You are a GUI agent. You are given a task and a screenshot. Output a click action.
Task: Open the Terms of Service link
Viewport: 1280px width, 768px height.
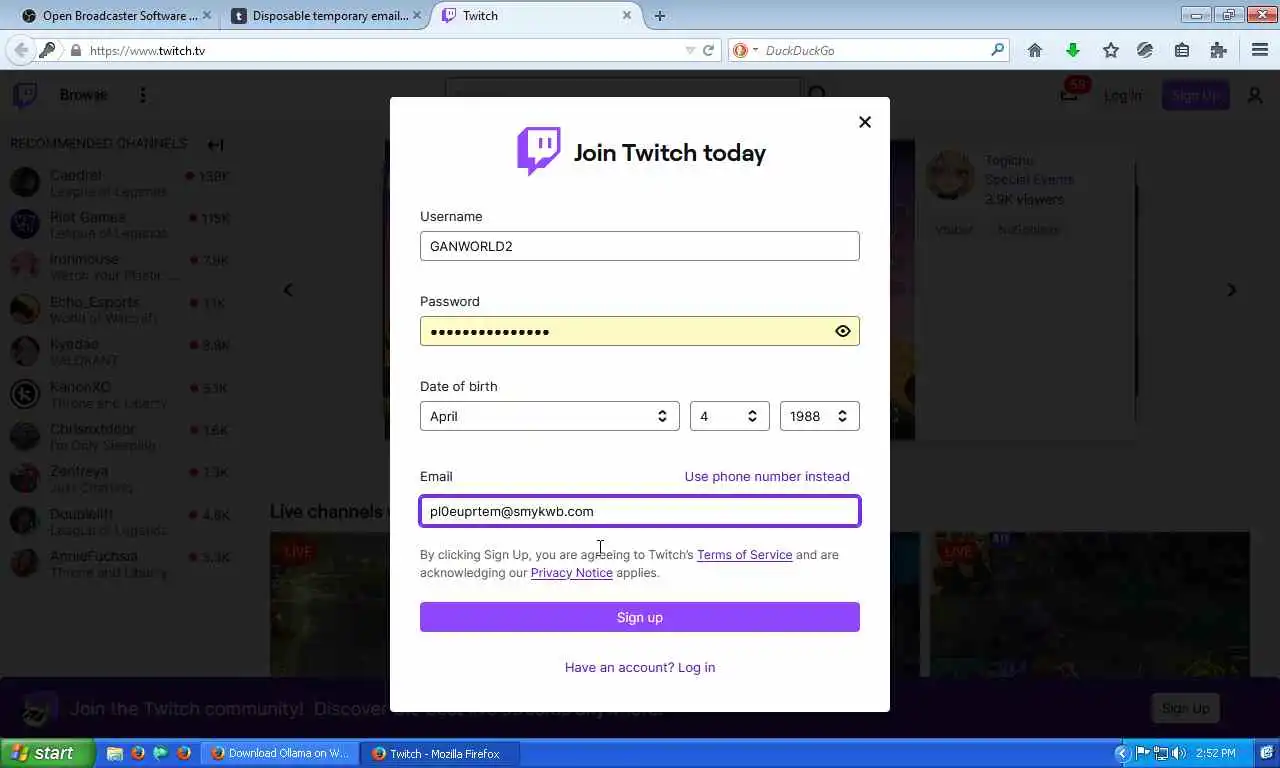coord(744,554)
